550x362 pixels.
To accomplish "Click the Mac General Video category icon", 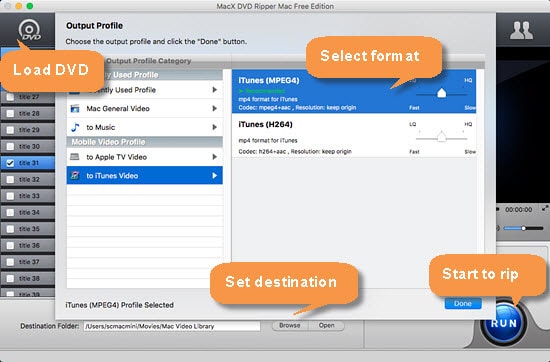I will (x=75, y=108).
